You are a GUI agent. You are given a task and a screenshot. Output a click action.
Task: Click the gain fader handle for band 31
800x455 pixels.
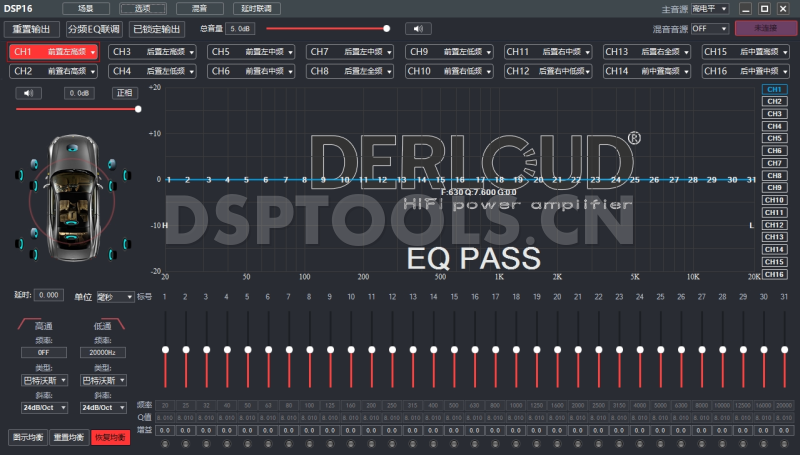point(784,349)
